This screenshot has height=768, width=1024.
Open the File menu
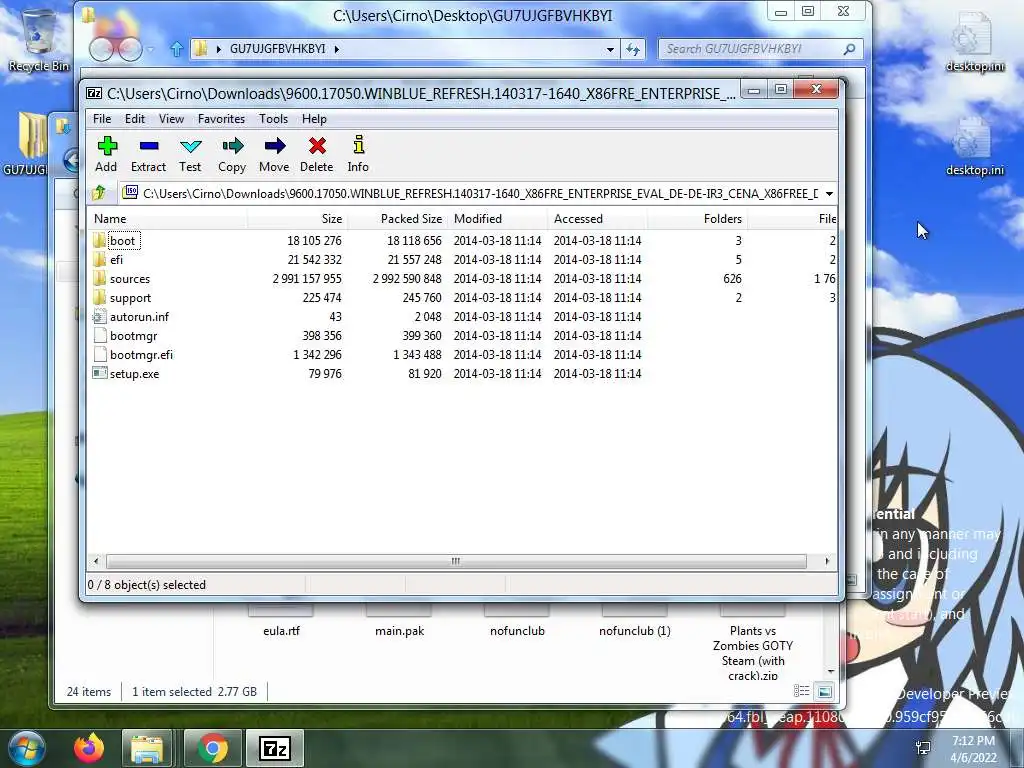click(x=102, y=119)
